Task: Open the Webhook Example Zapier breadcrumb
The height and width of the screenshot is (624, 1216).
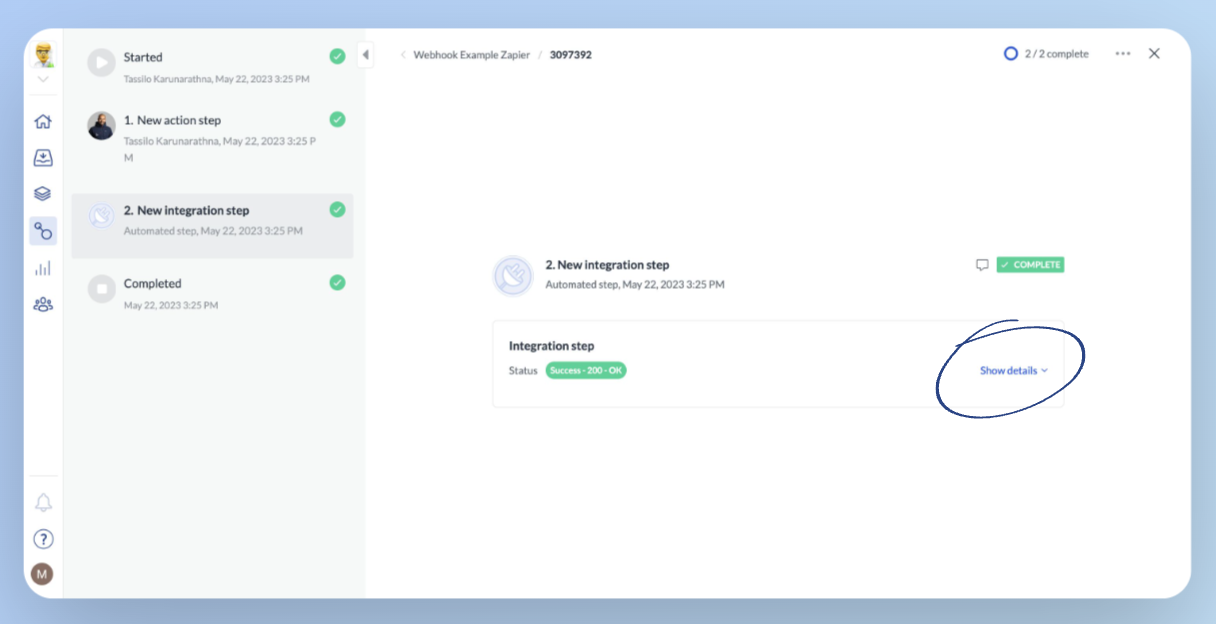Action: [x=472, y=55]
